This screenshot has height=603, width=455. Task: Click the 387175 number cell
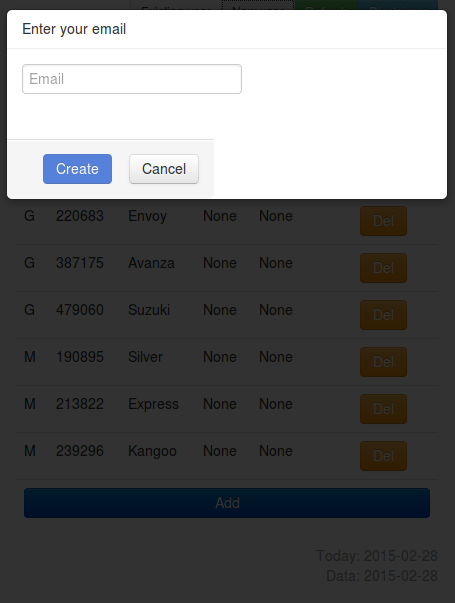tap(80, 263)
